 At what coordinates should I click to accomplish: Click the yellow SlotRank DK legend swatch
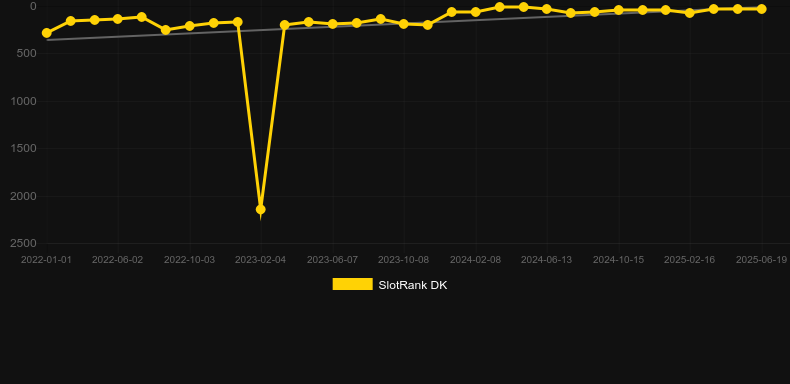[x=353, y=284]
